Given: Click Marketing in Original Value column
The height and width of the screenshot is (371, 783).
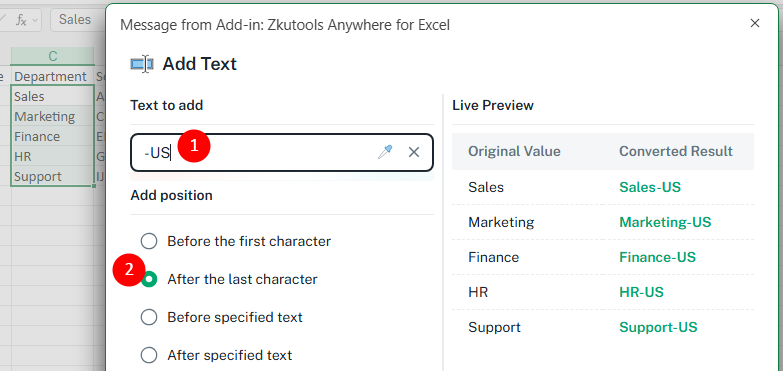Looking at the screenshot, I should coord(501,222).
